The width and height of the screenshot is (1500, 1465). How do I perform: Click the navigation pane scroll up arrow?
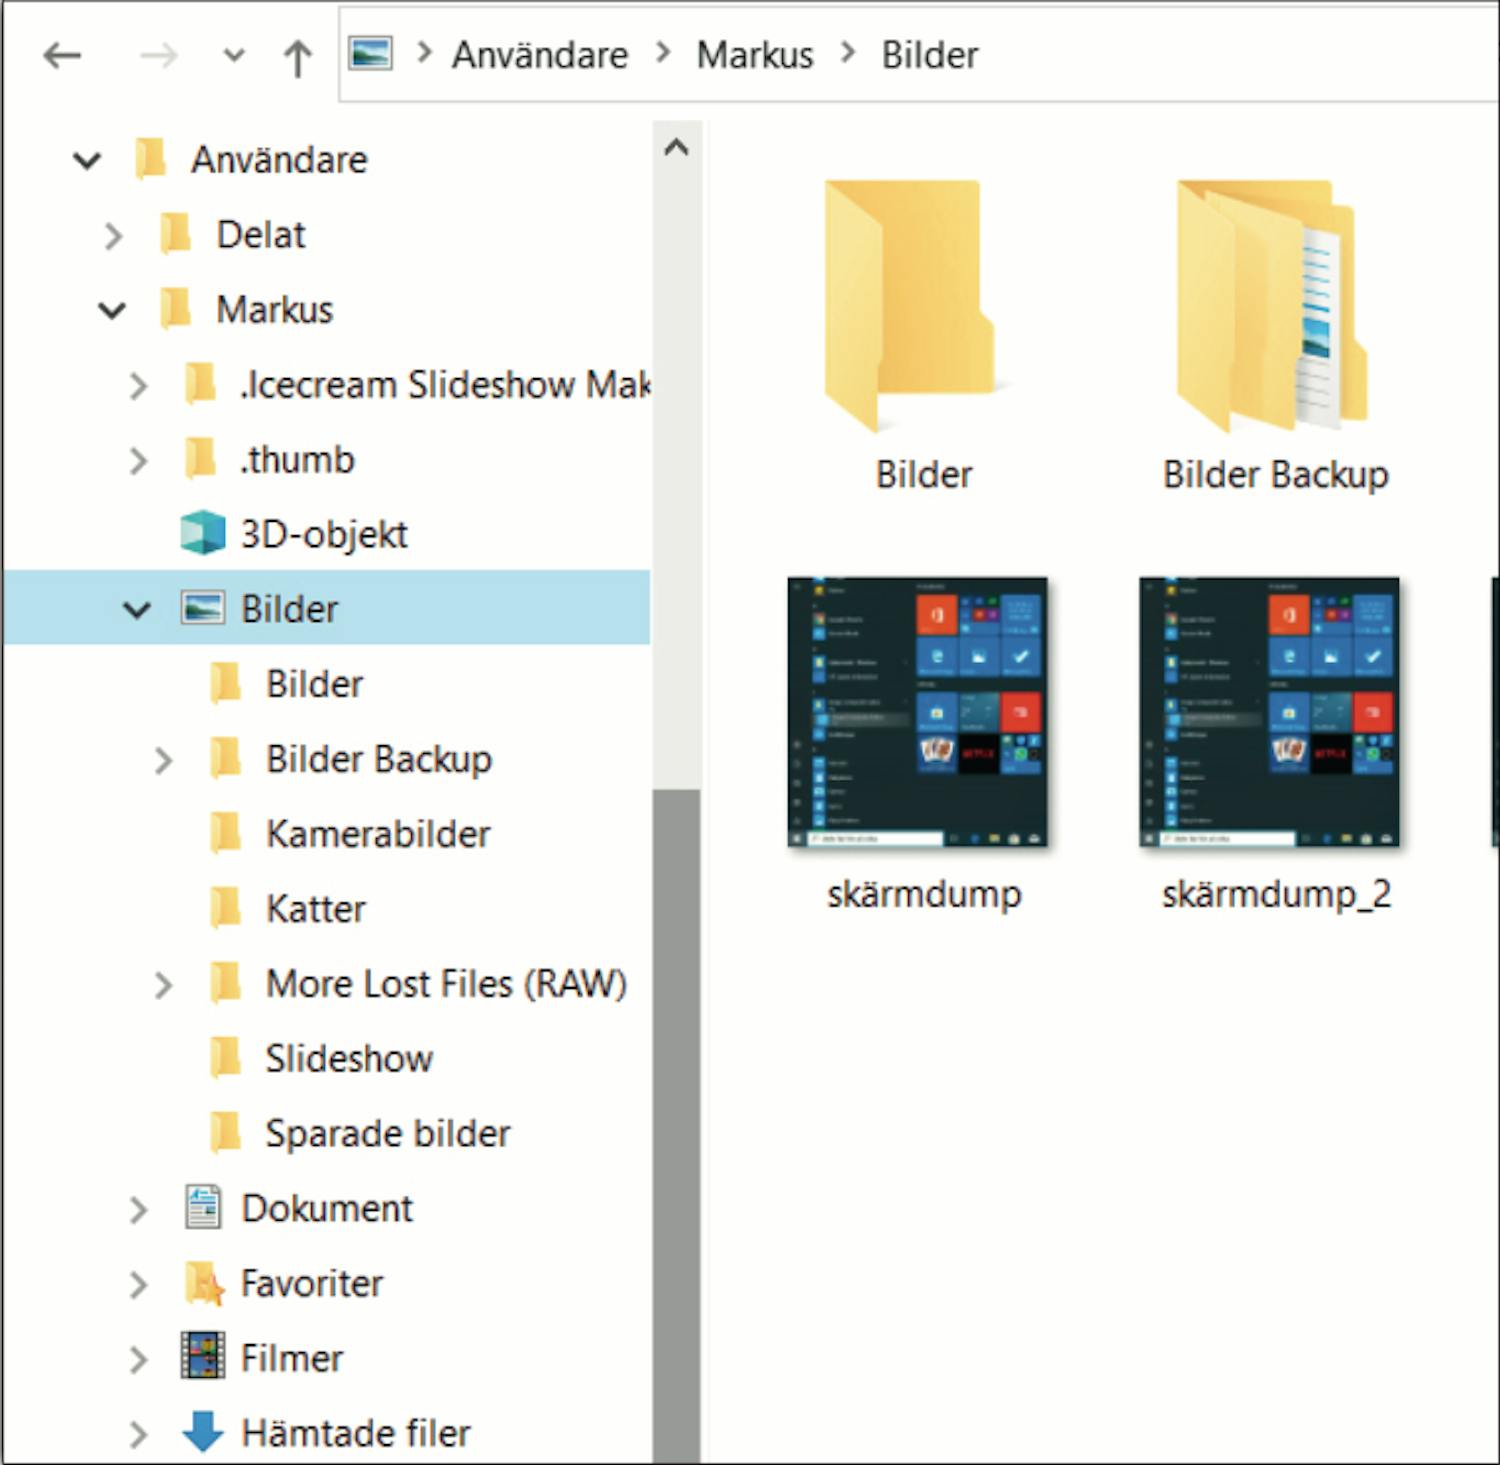[x=677, y=148]
